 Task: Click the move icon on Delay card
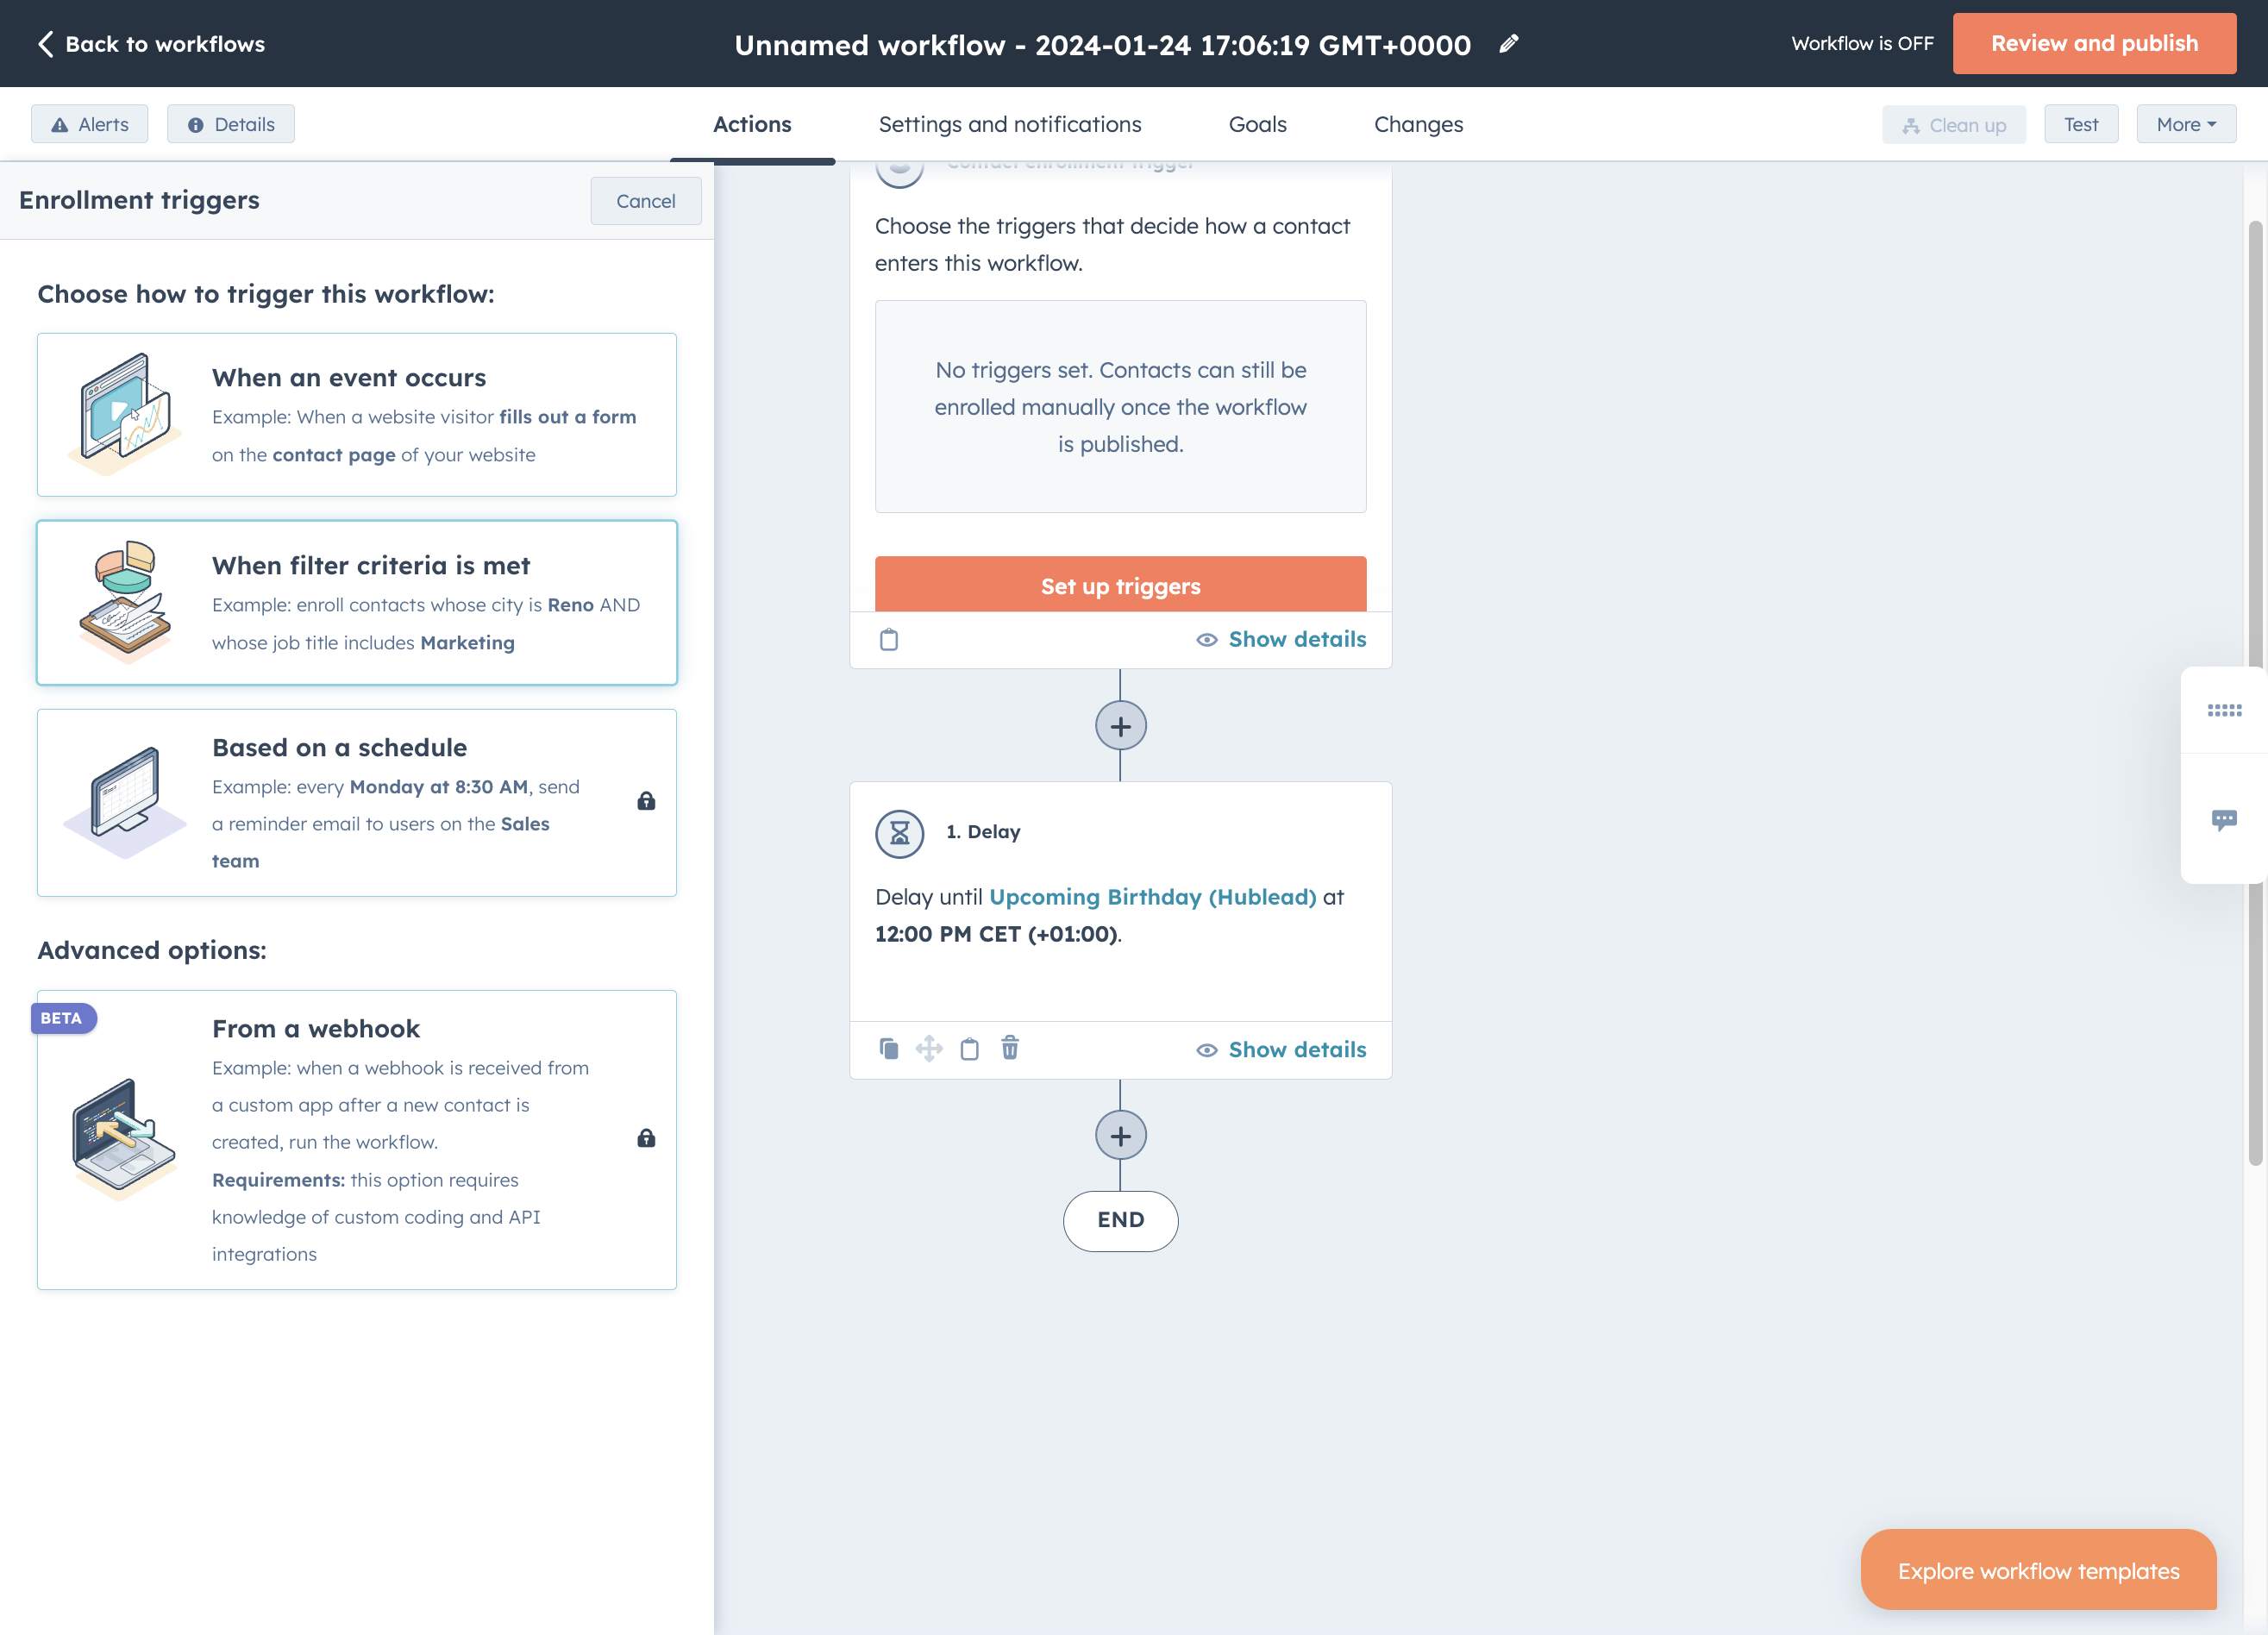click(929, 1048)
